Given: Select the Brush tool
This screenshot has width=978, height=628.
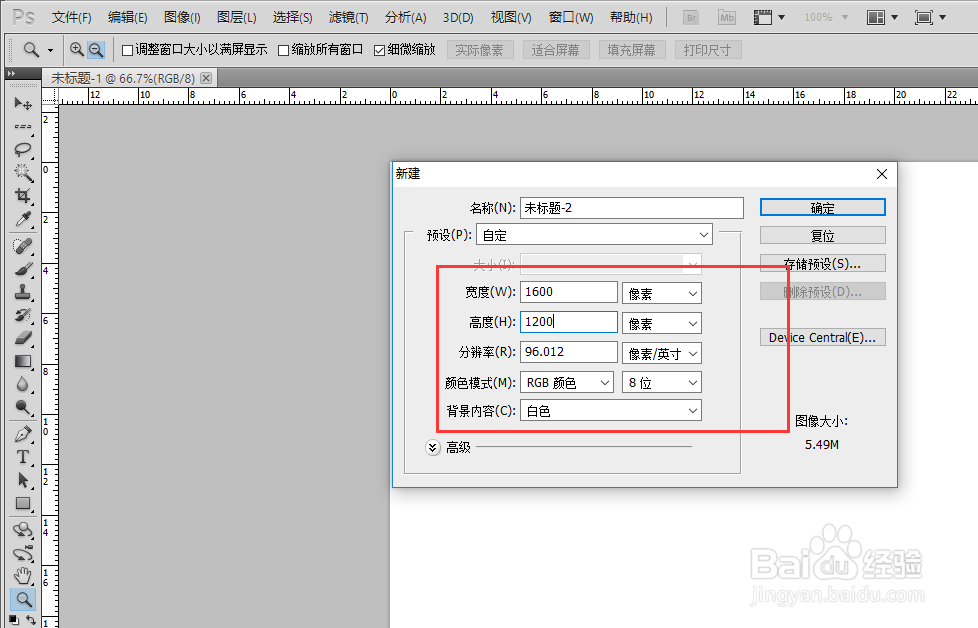Looking at the screenshot, I should (22, 270).
